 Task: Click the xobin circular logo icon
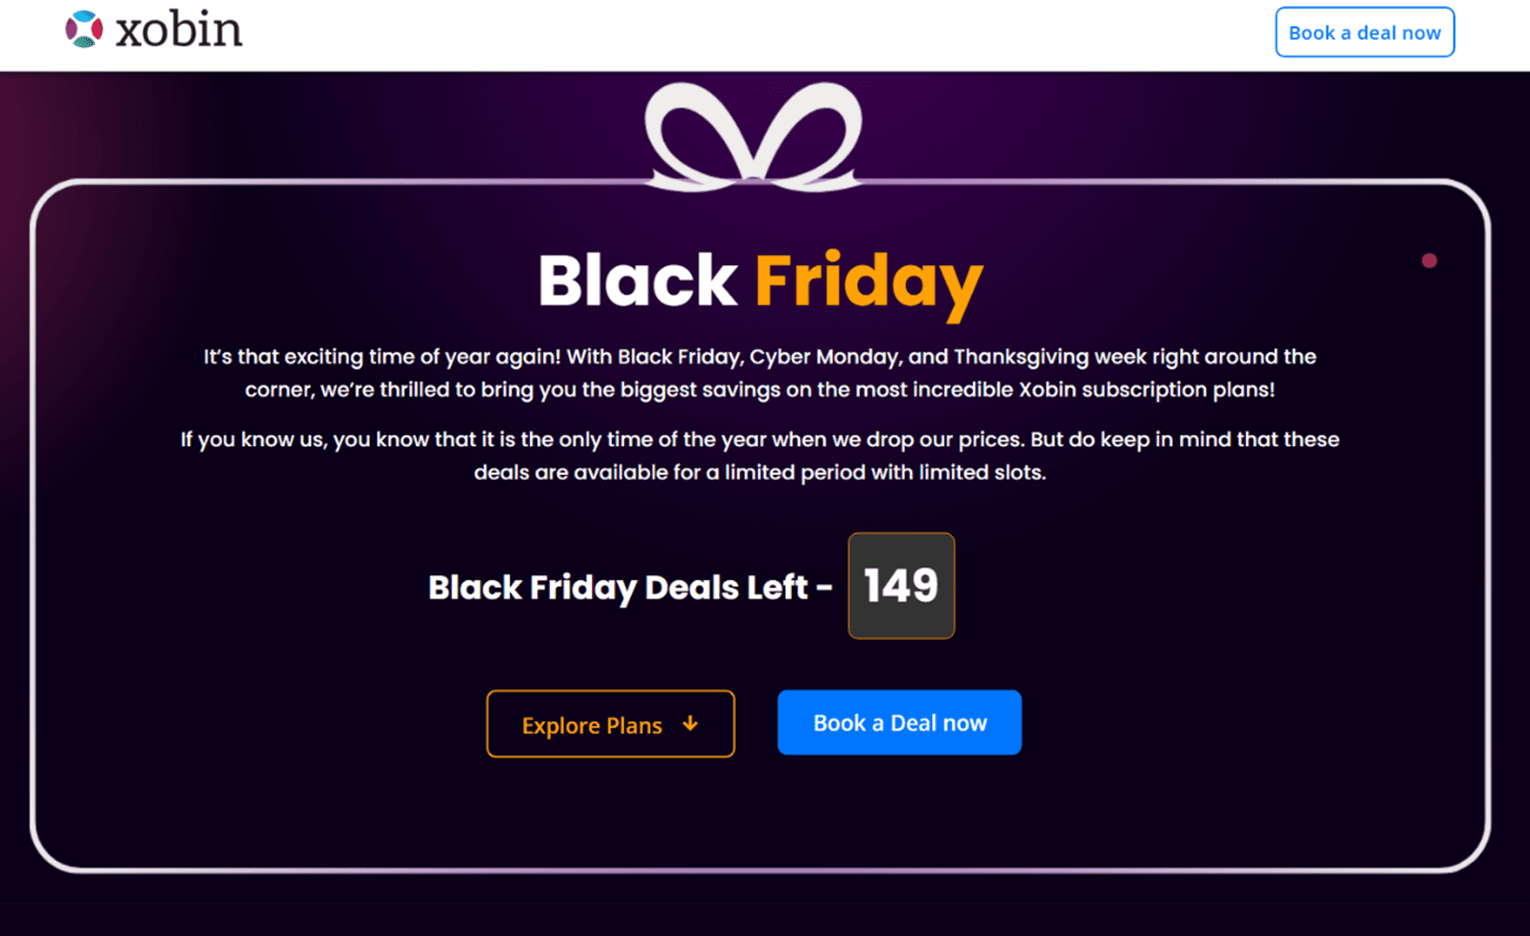[x=84, y=29]
